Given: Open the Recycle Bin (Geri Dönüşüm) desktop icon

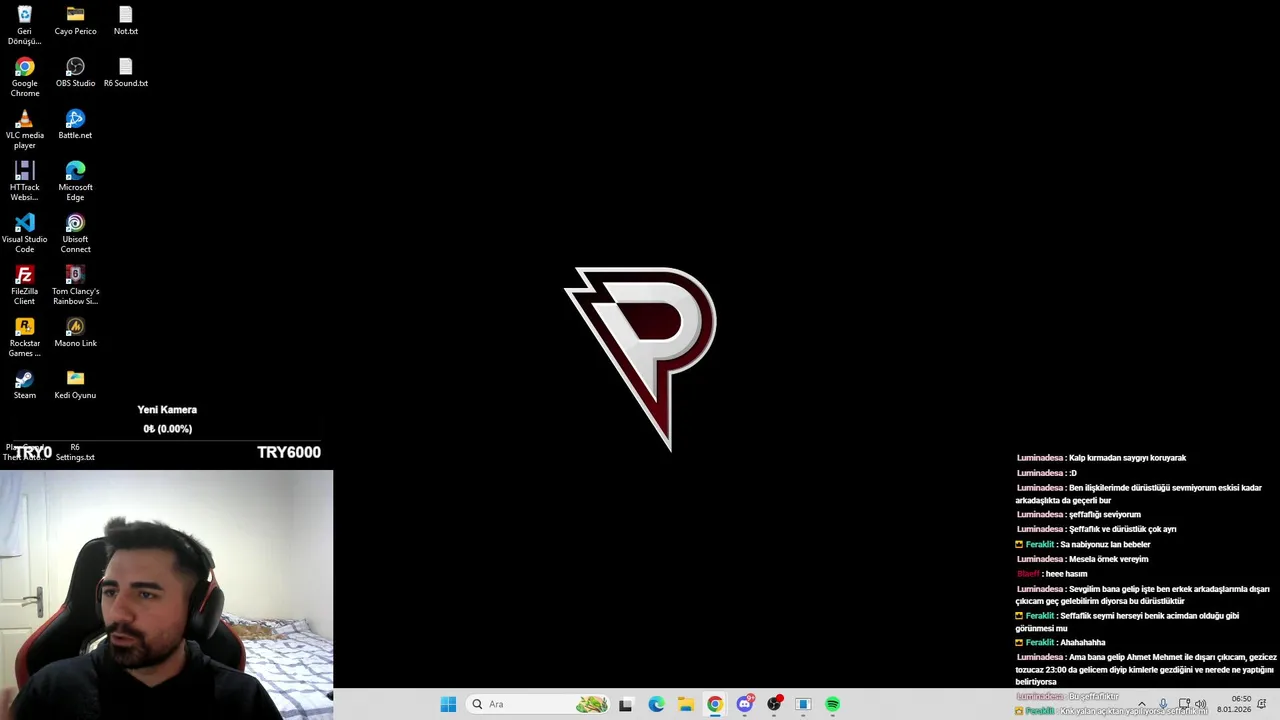Looking at the screenshot, I should pyautogui.click(x=24, y=25).
